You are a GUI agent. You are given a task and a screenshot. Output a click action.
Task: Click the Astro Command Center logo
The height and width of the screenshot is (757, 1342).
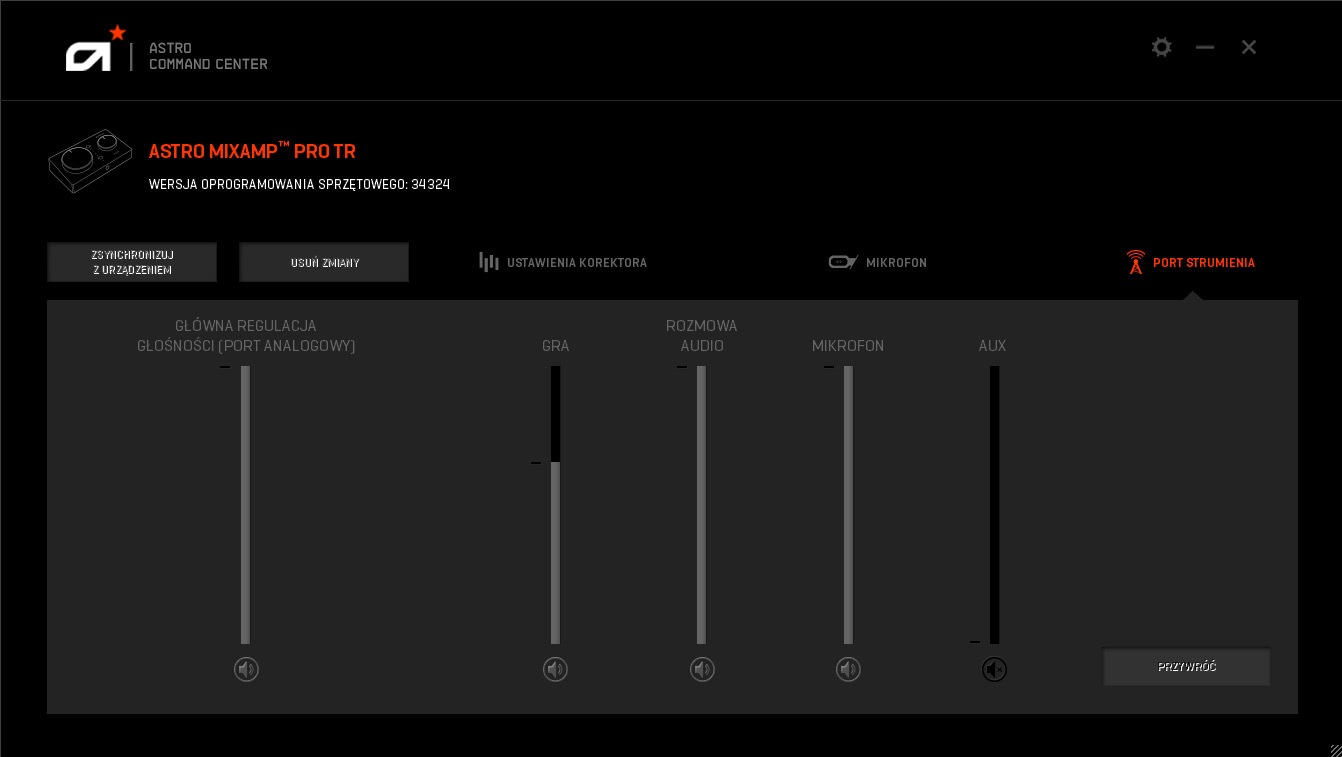coord(97,50)
